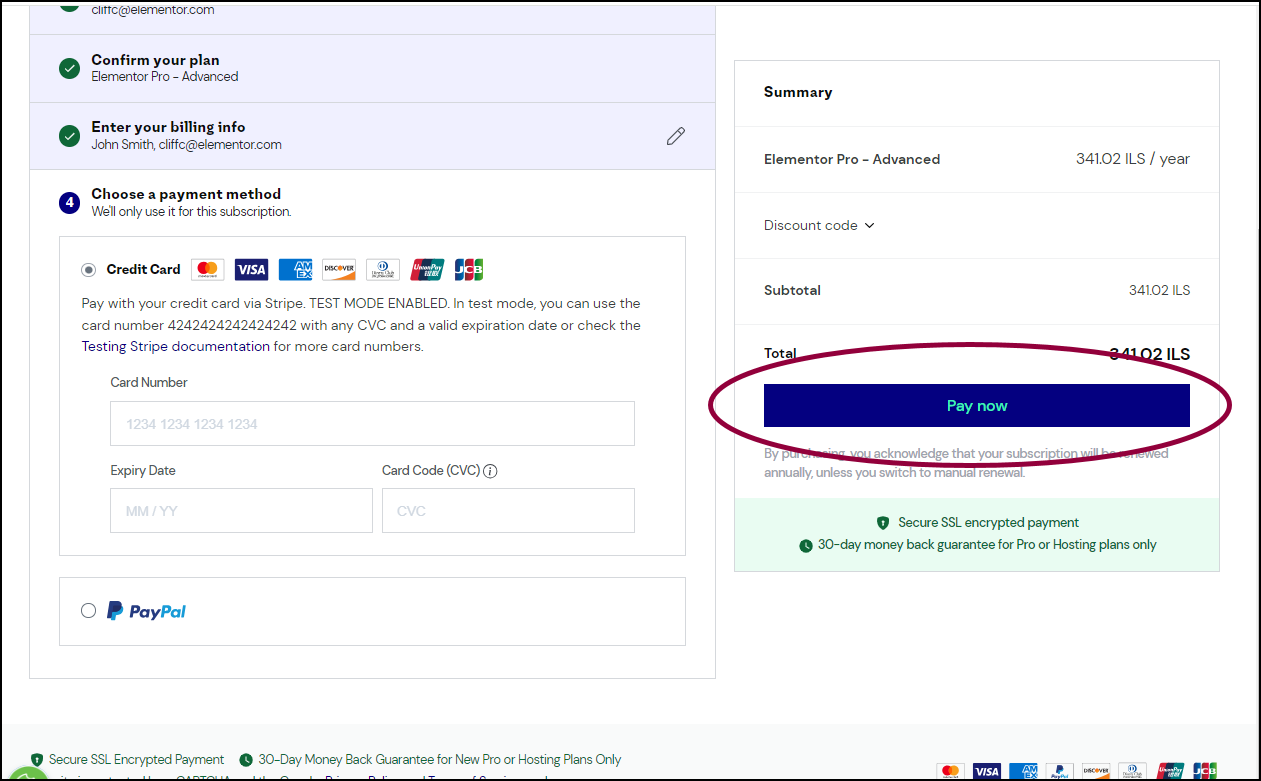Image resolution: width=1261 pixels, height=781 pixels.
Task: Click the Visa card logo
Action: click(251, 269)
